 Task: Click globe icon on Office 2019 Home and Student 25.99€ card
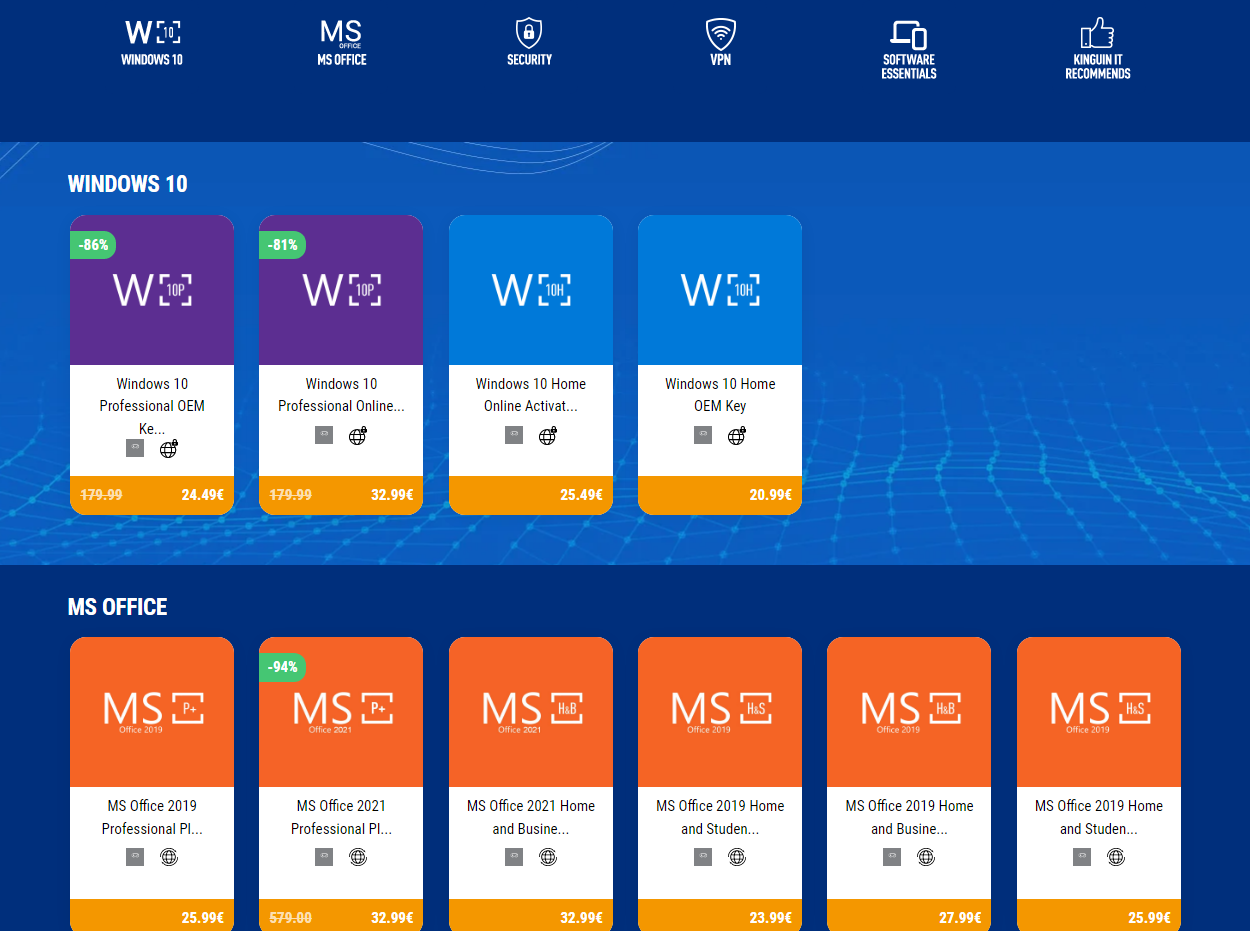(1116, 857)
